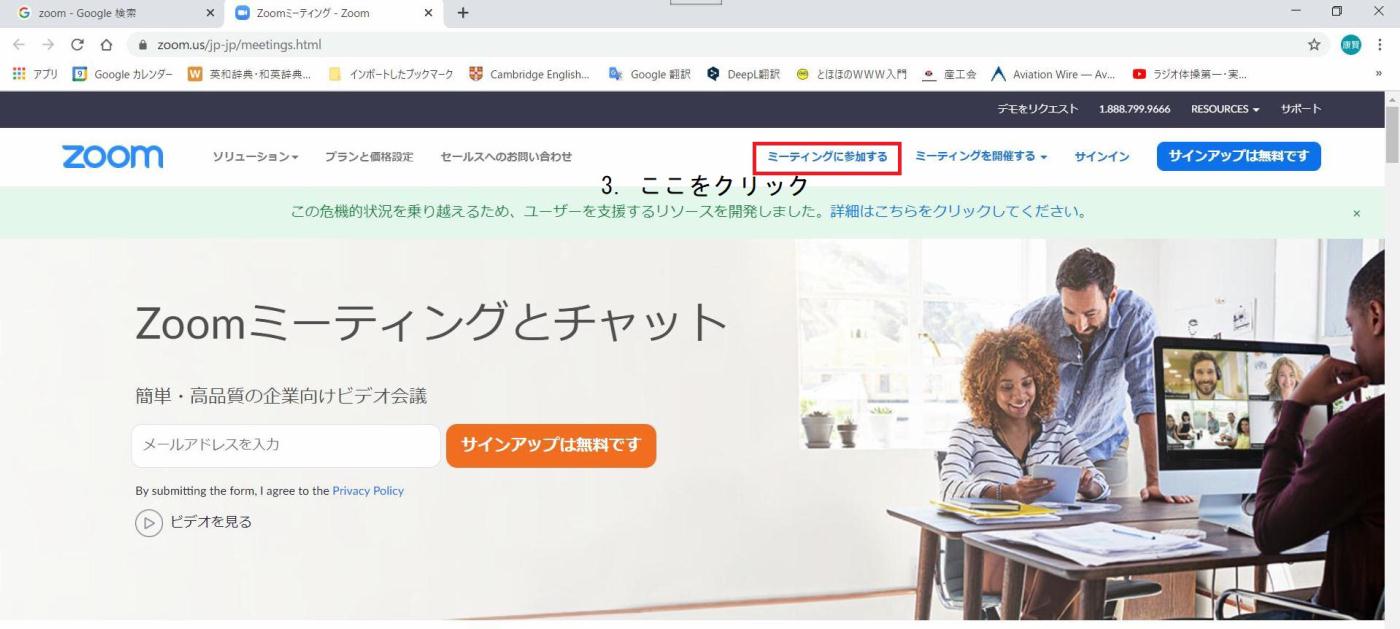
Task: Play video via ビデオを見る play icon
Action: pos(149,522)
